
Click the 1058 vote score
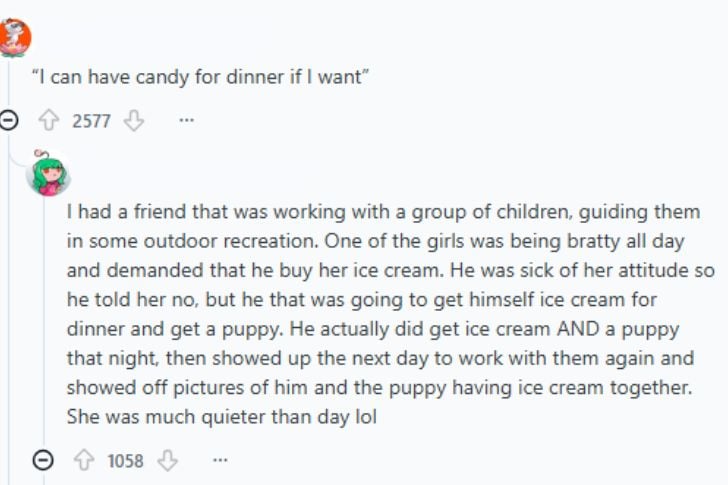click(x=126, y=461)
